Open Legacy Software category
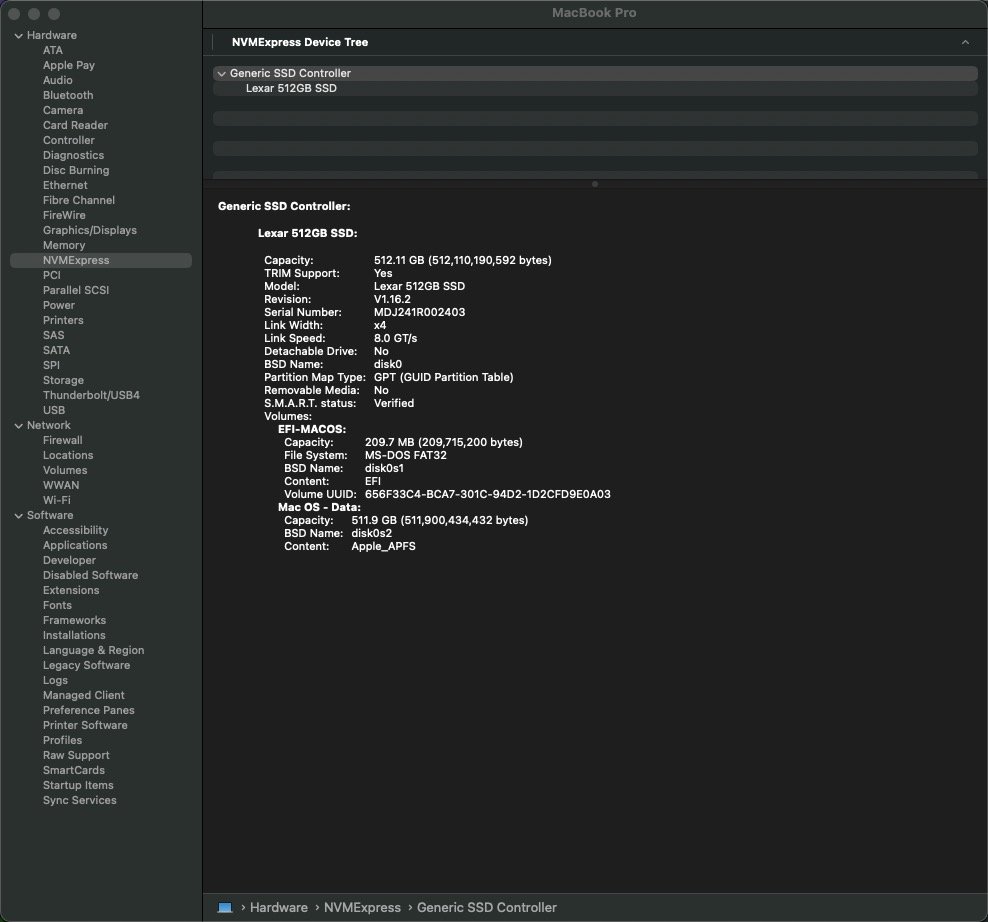The width and height of the screenshot is (988, 922). click(86, 666)
